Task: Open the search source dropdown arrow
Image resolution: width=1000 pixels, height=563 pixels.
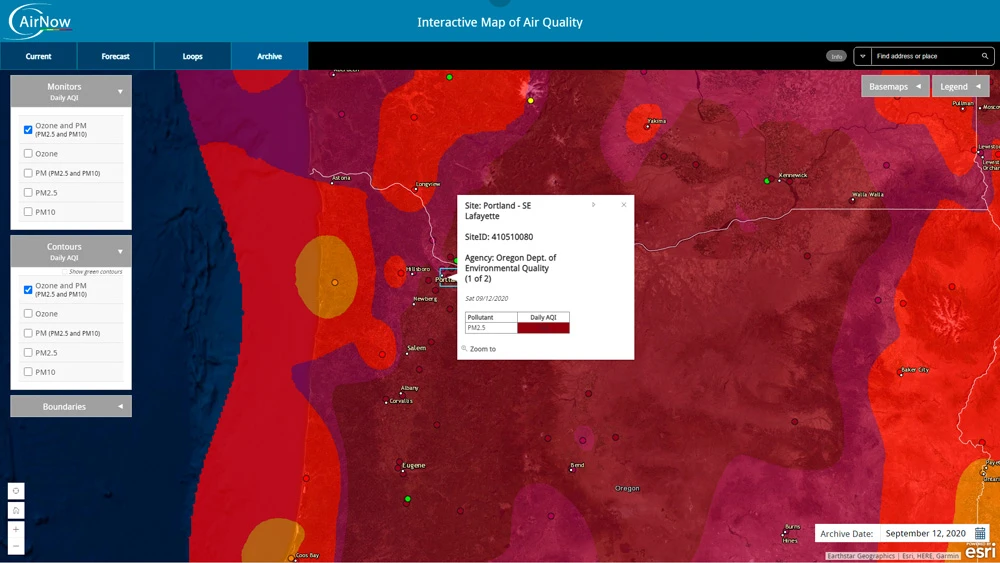Action: [x=862, y=56]
